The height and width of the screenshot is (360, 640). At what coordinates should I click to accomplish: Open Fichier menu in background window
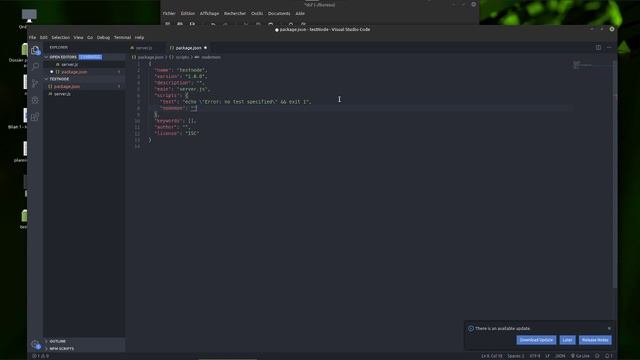click(x=169, y=13)
